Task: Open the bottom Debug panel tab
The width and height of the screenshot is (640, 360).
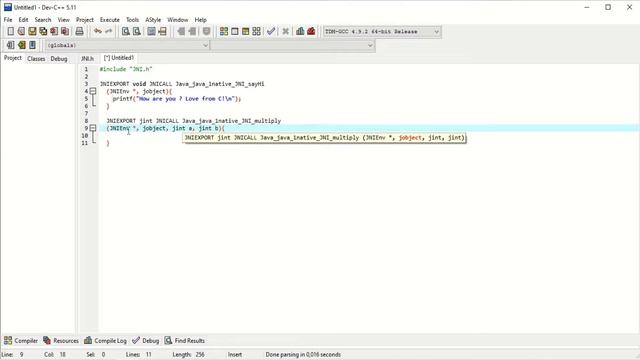Action: click(146, 340)
